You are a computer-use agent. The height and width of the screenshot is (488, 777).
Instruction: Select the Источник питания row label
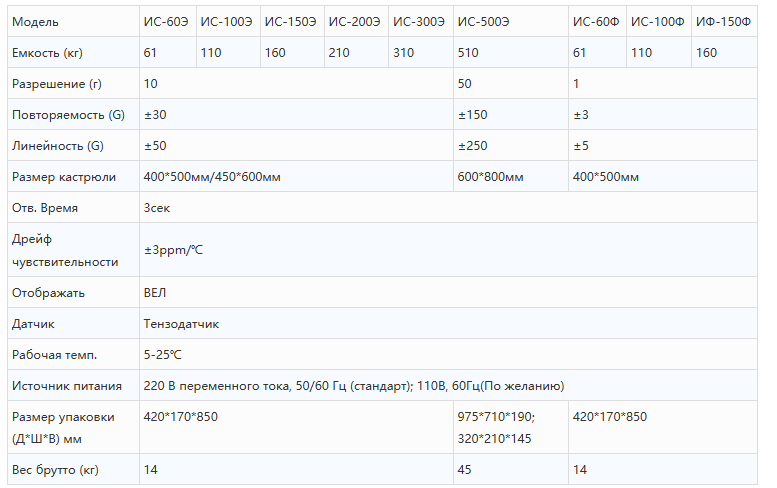point(67,386)
